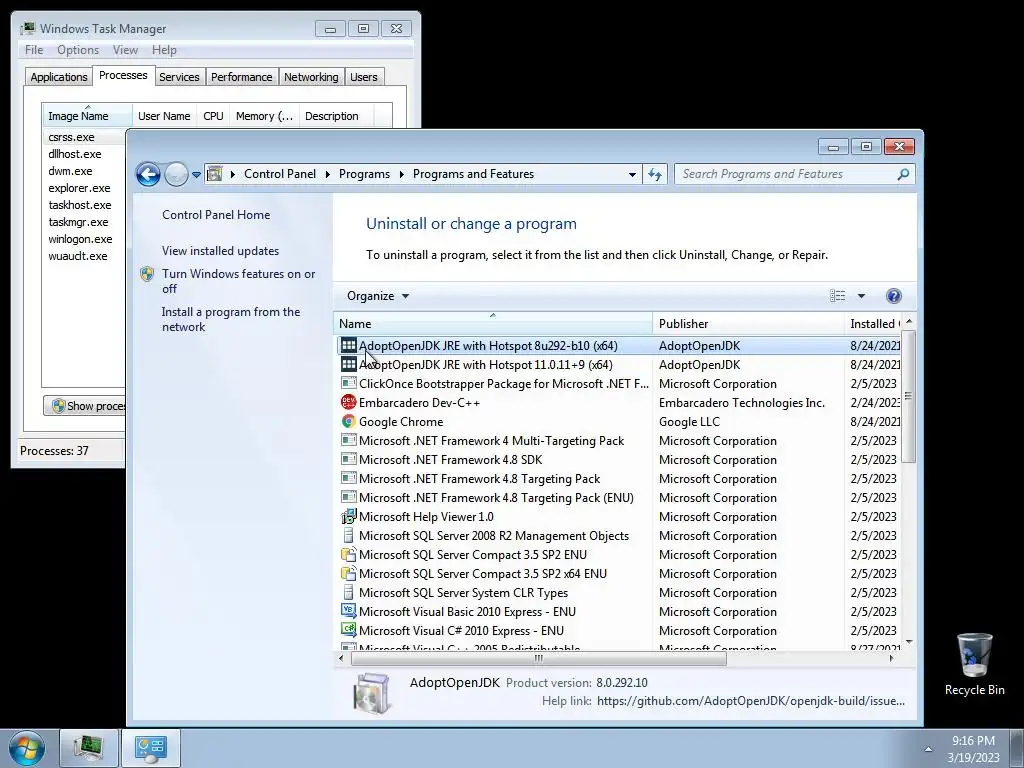Select dwm.exe in Task Manager process list

pyautogui.click(x=70, y=171)
